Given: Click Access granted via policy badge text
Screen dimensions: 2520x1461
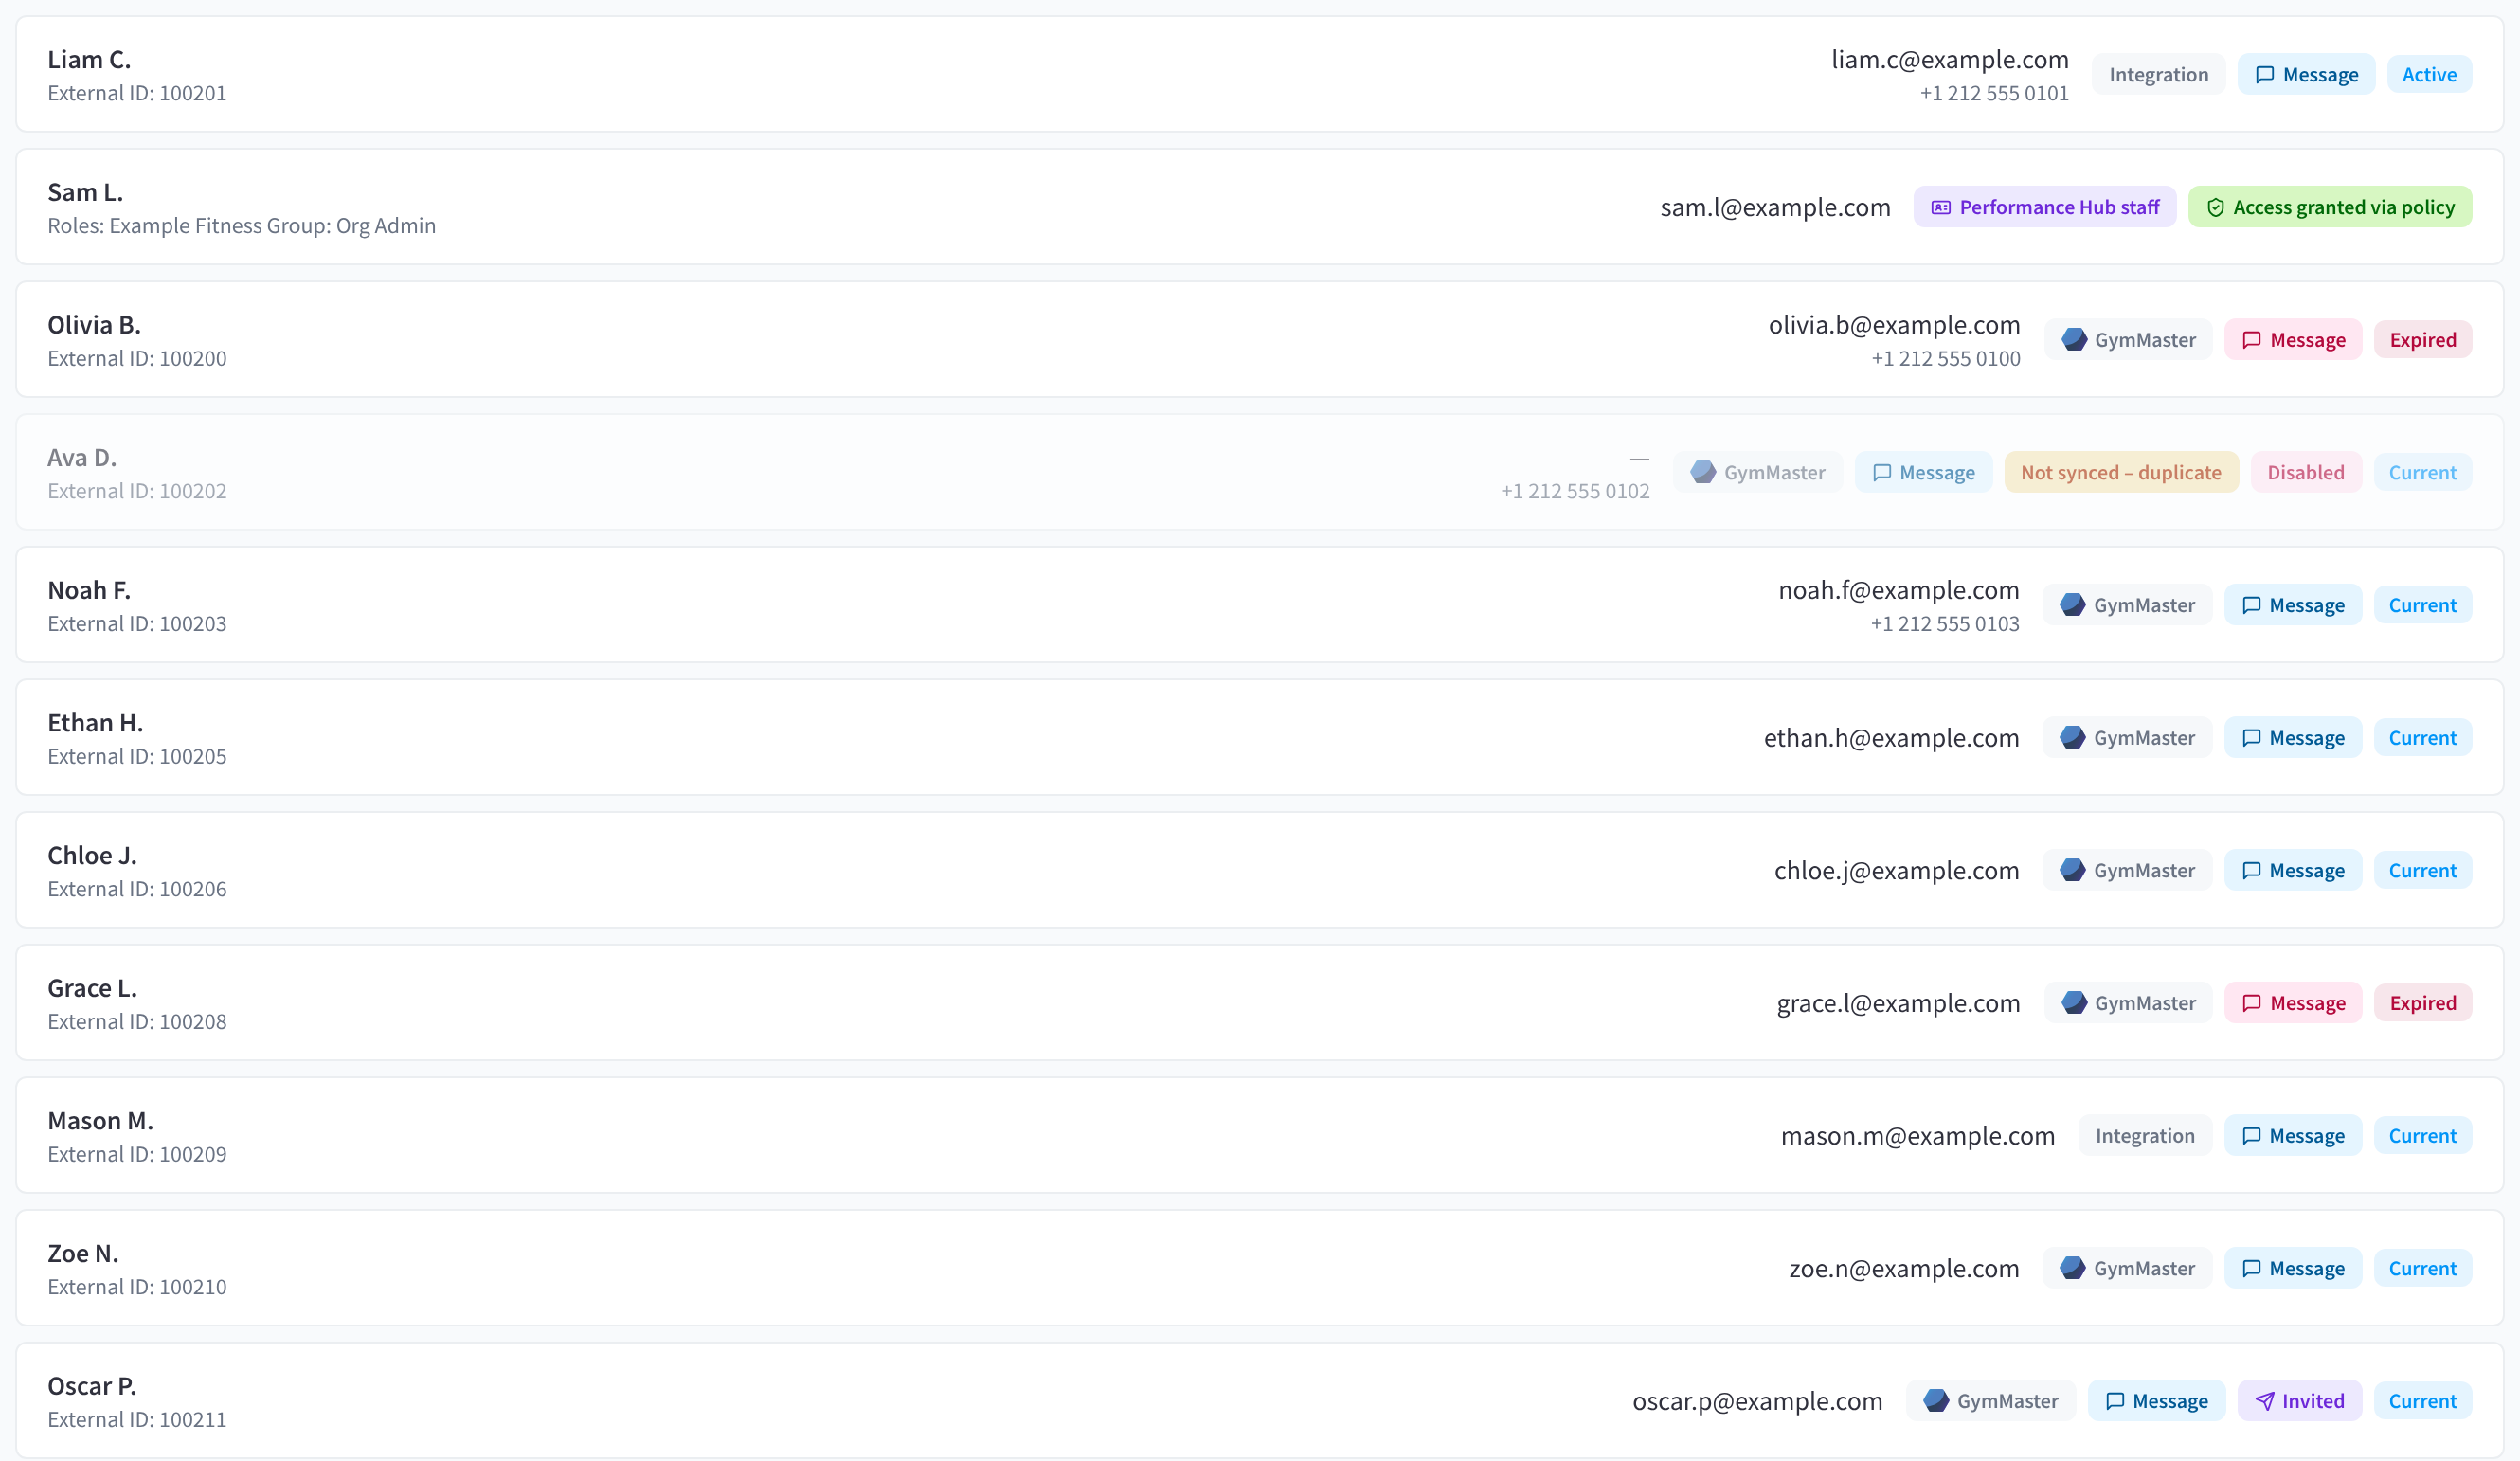Looking at the screenshot, I should coord(2343,207).
